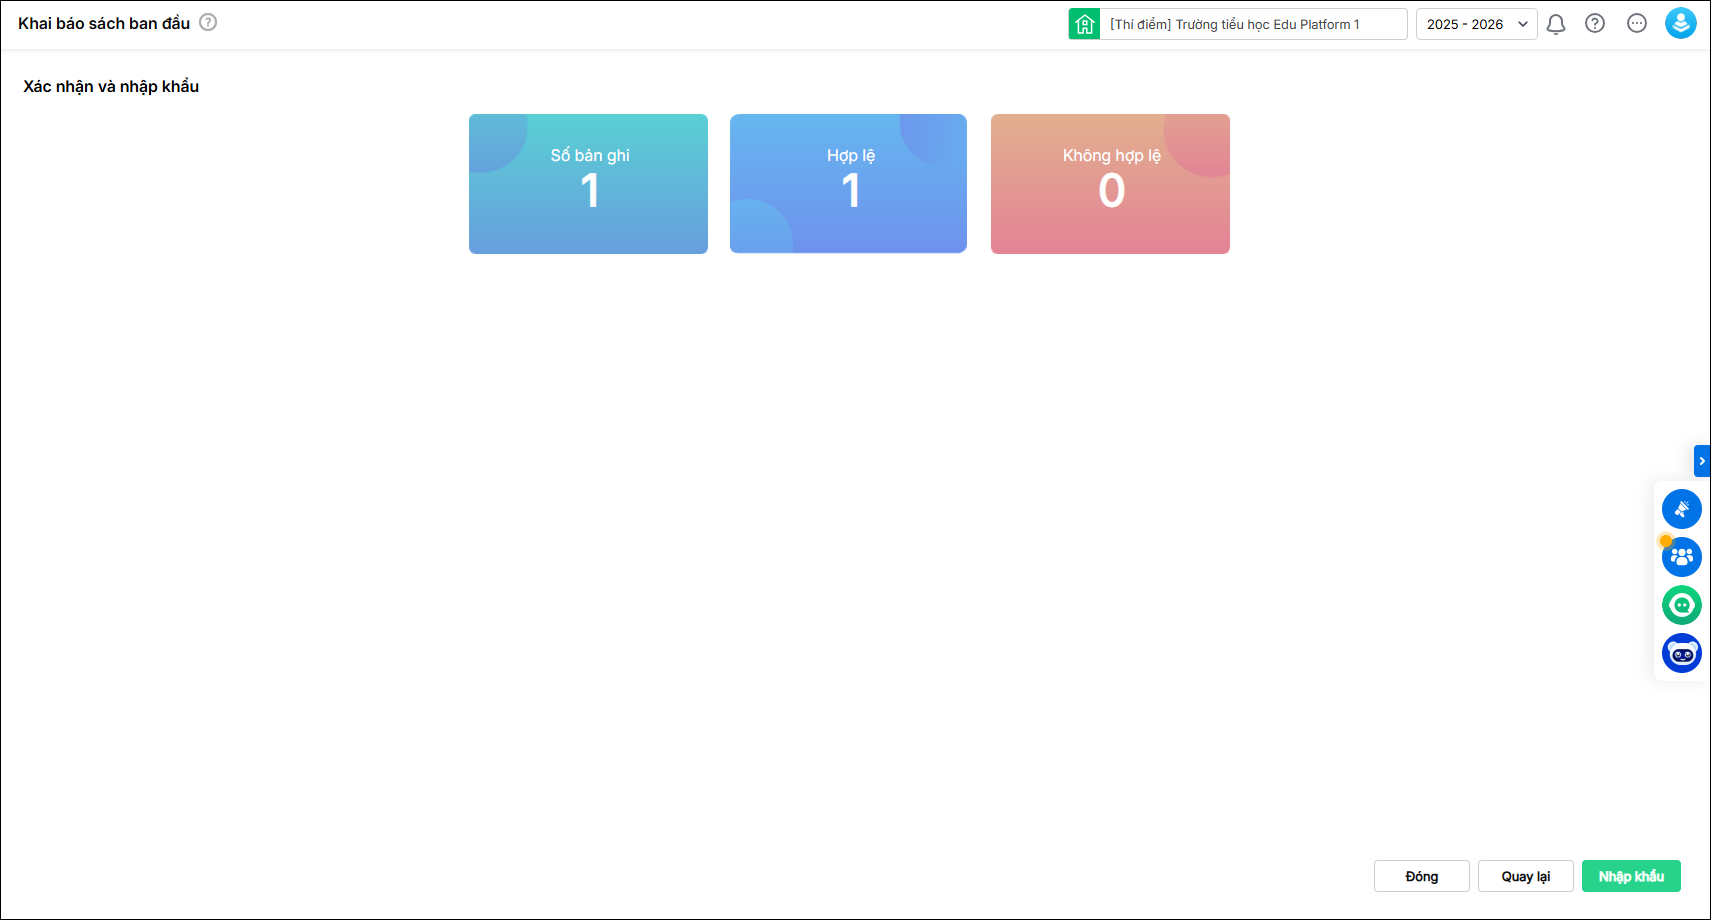Click the Quay lại button
The width and height of the screenshot is (1711, 920).
[x=1525, y=876]
